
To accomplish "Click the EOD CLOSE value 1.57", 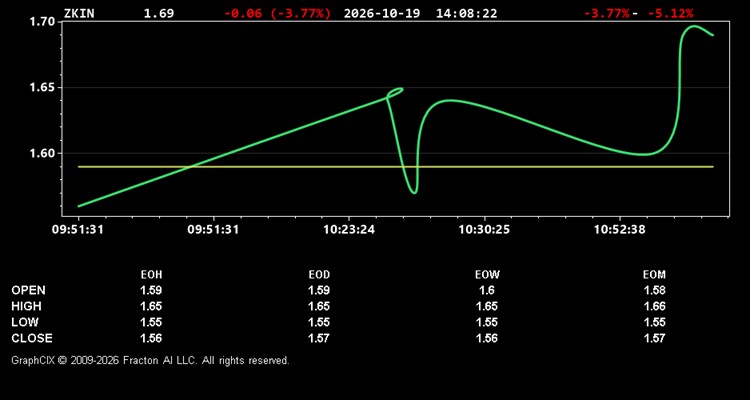I will click(319, 338).
